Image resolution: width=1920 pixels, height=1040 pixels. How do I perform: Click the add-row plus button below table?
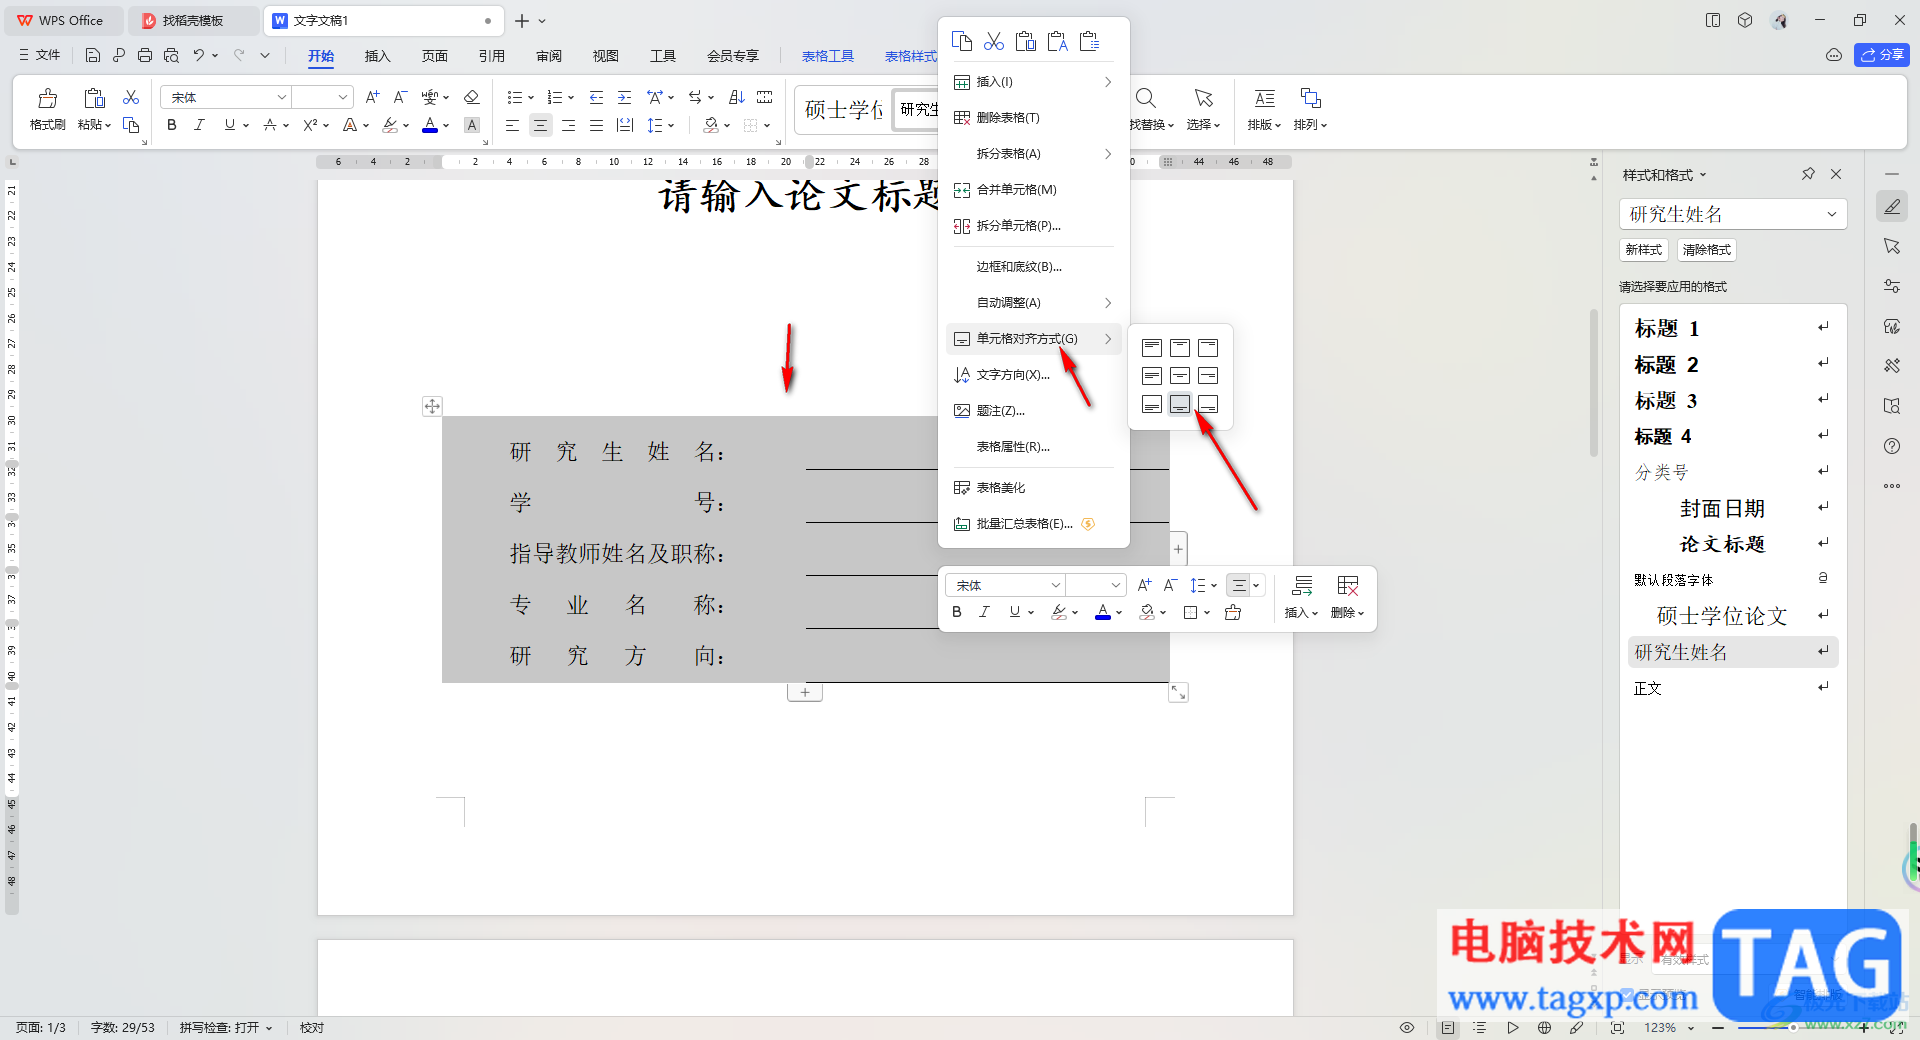(x=805, y=692)
